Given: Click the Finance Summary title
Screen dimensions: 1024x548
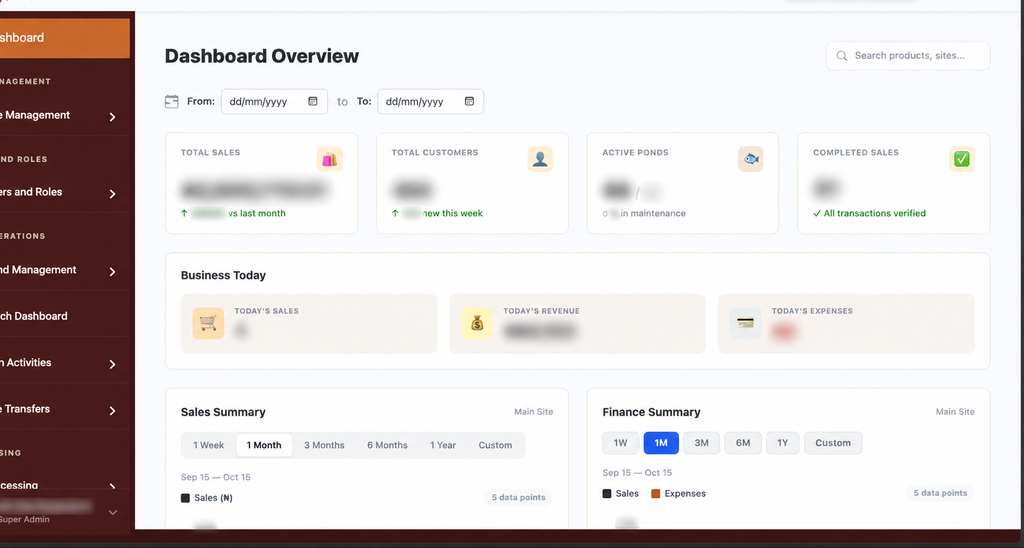Looking at the screenshot, I should click(651, 412).
